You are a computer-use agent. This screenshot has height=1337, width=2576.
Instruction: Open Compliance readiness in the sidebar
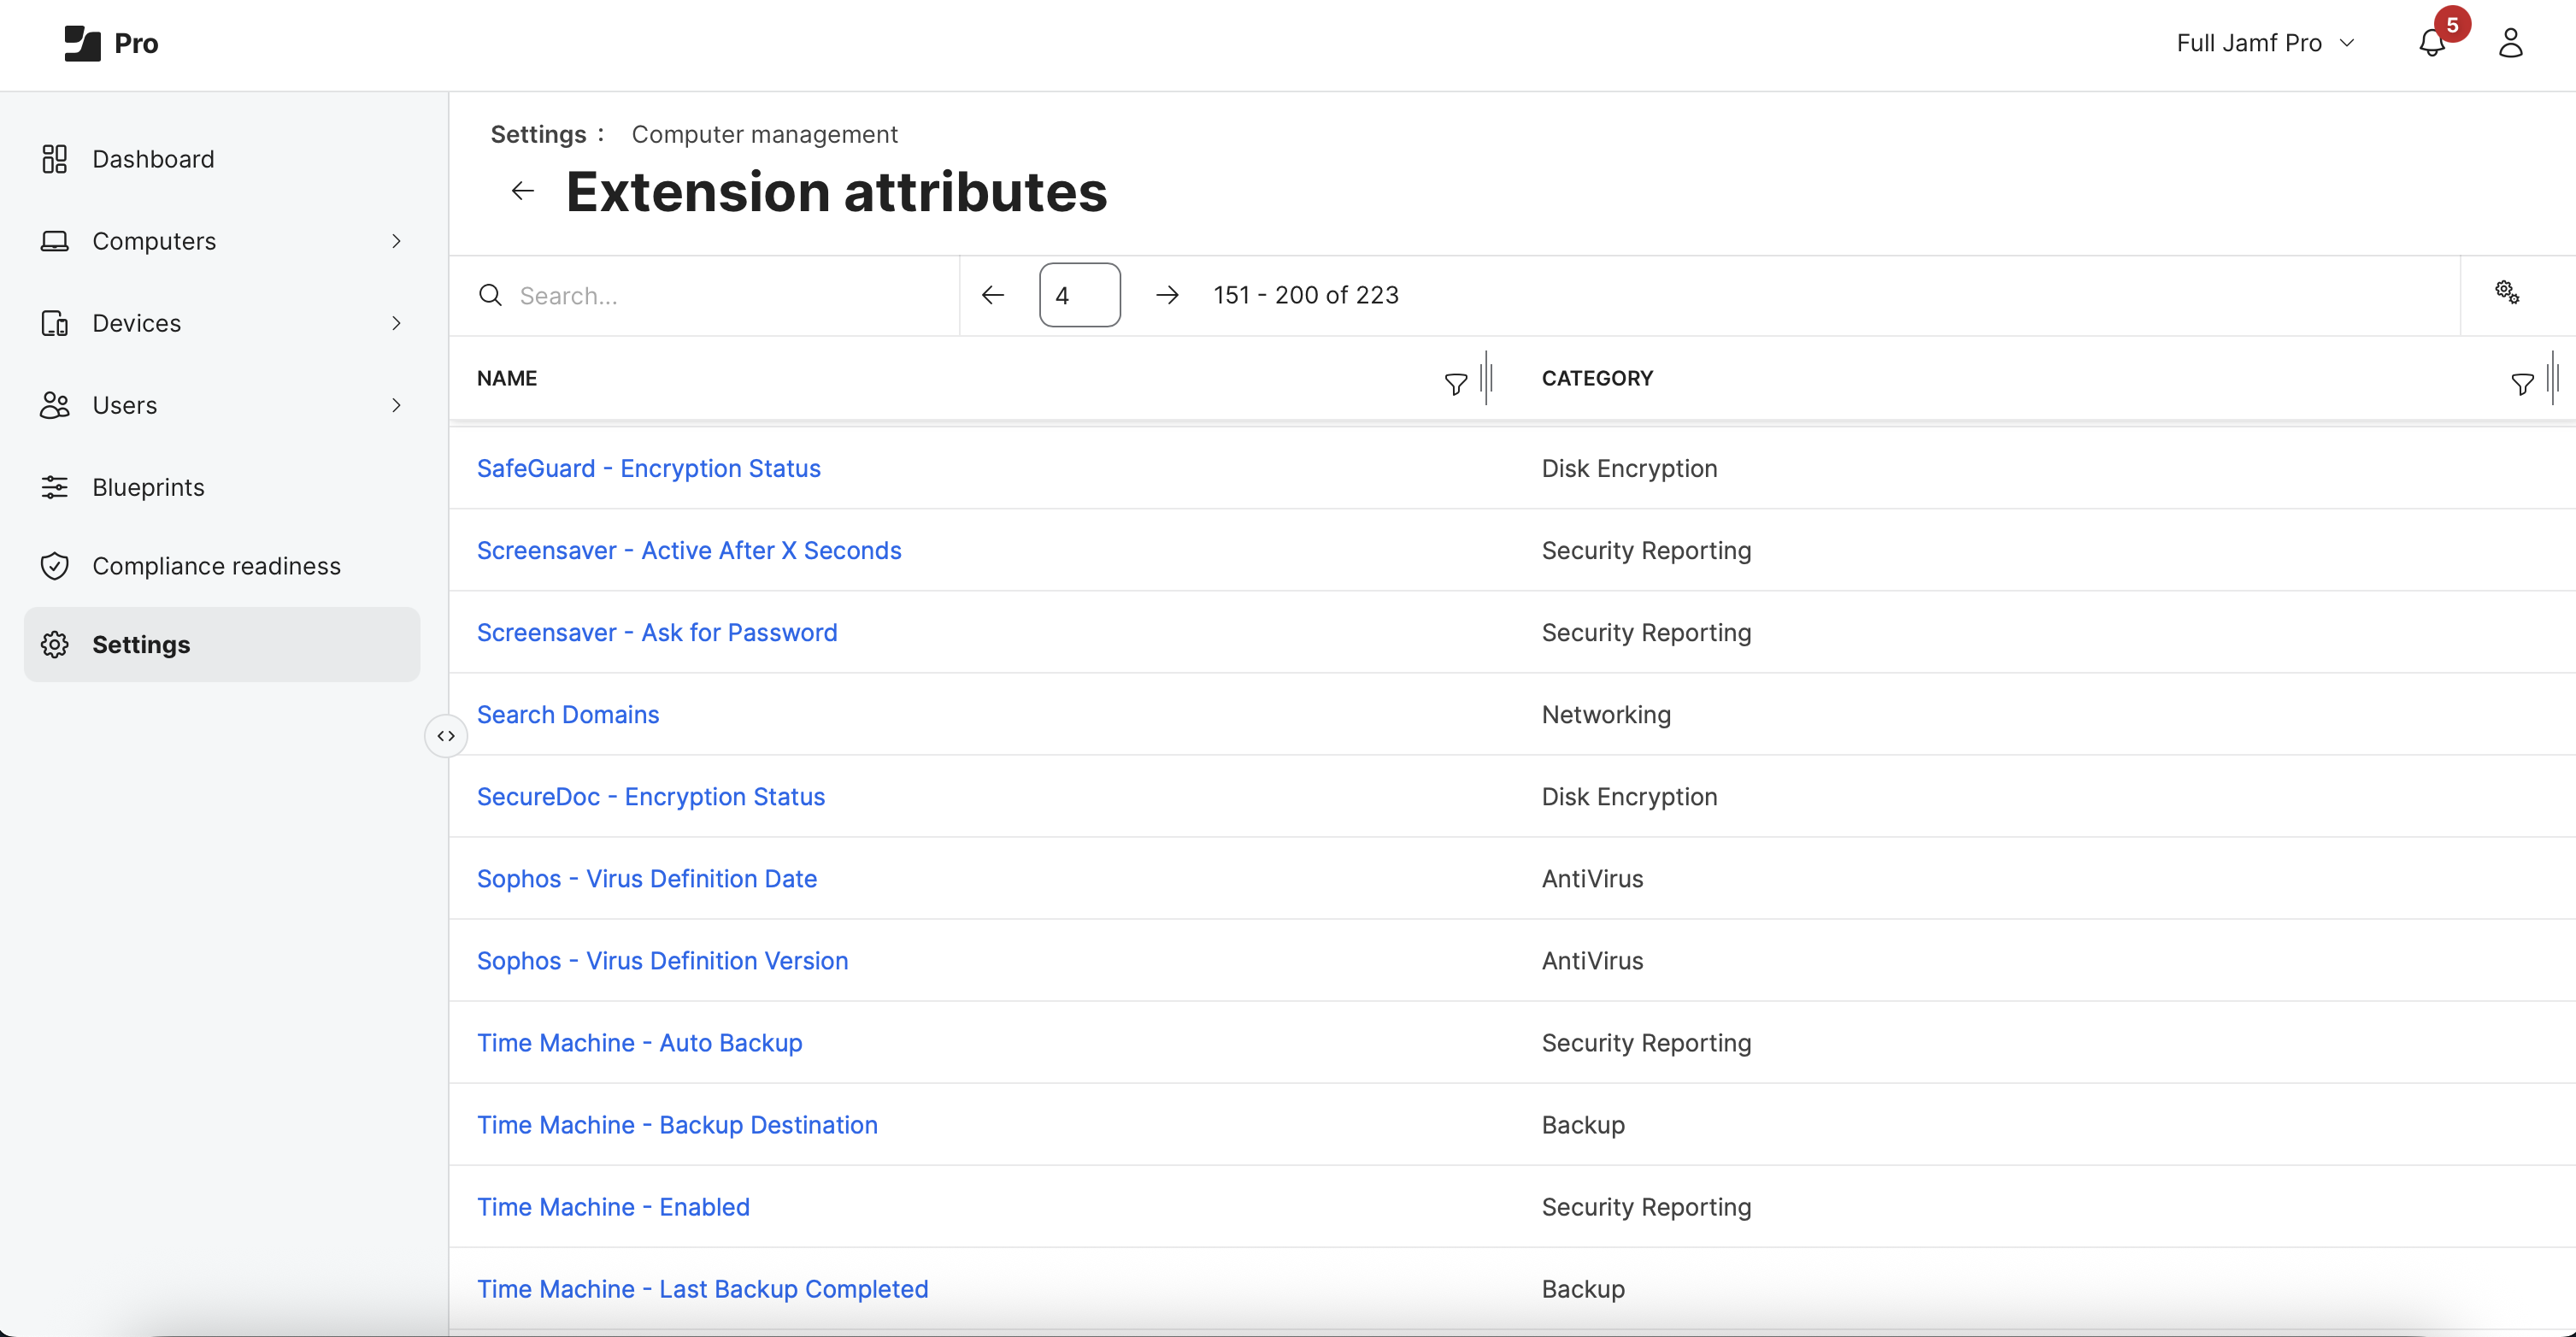pos(216,566)
